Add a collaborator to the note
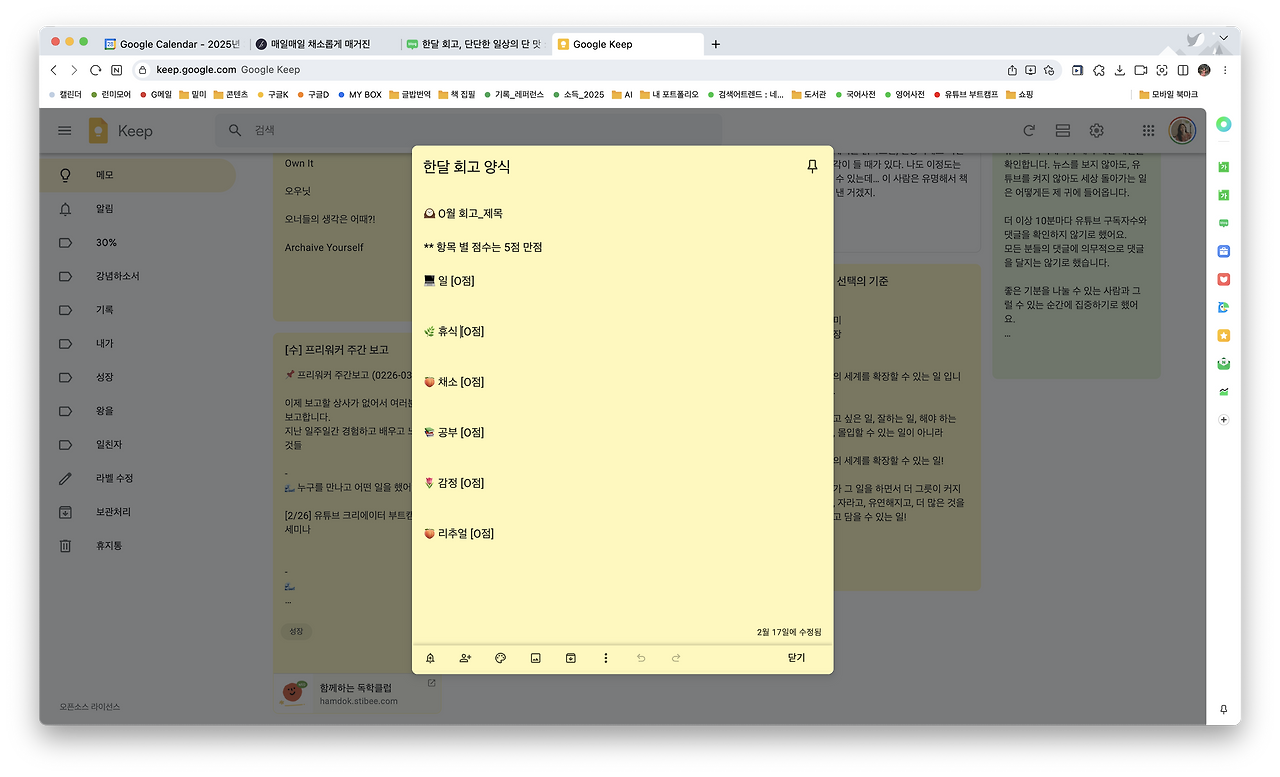 tap(465, 658)
